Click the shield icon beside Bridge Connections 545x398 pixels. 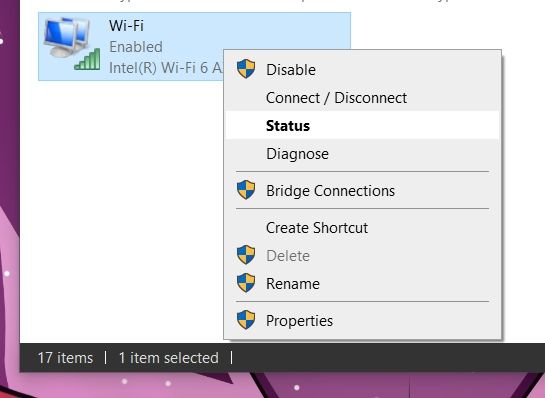click(x=246, y=189)
